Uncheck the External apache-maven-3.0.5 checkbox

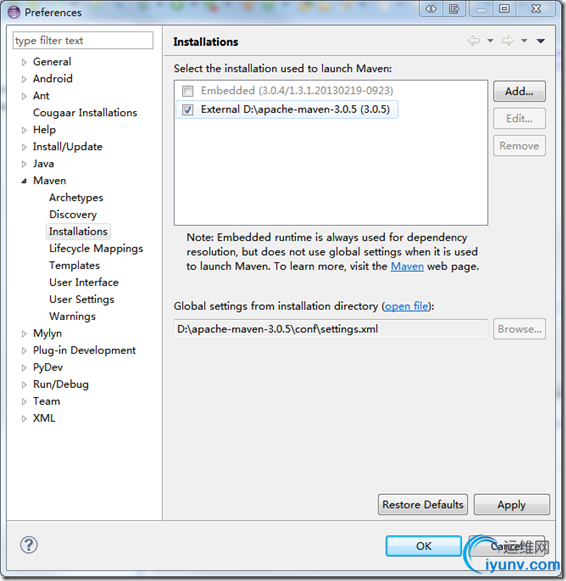[188, 110]
